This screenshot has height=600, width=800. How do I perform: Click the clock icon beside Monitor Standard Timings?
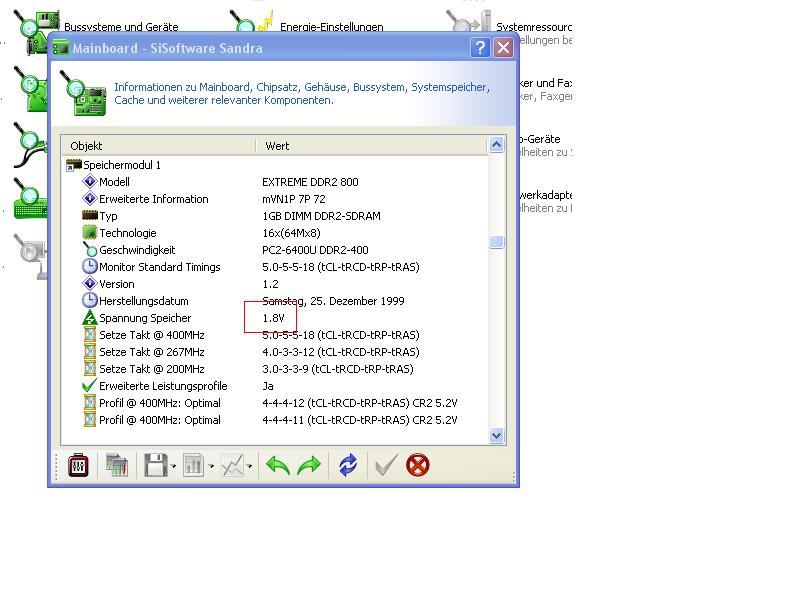tap(90, 266)
